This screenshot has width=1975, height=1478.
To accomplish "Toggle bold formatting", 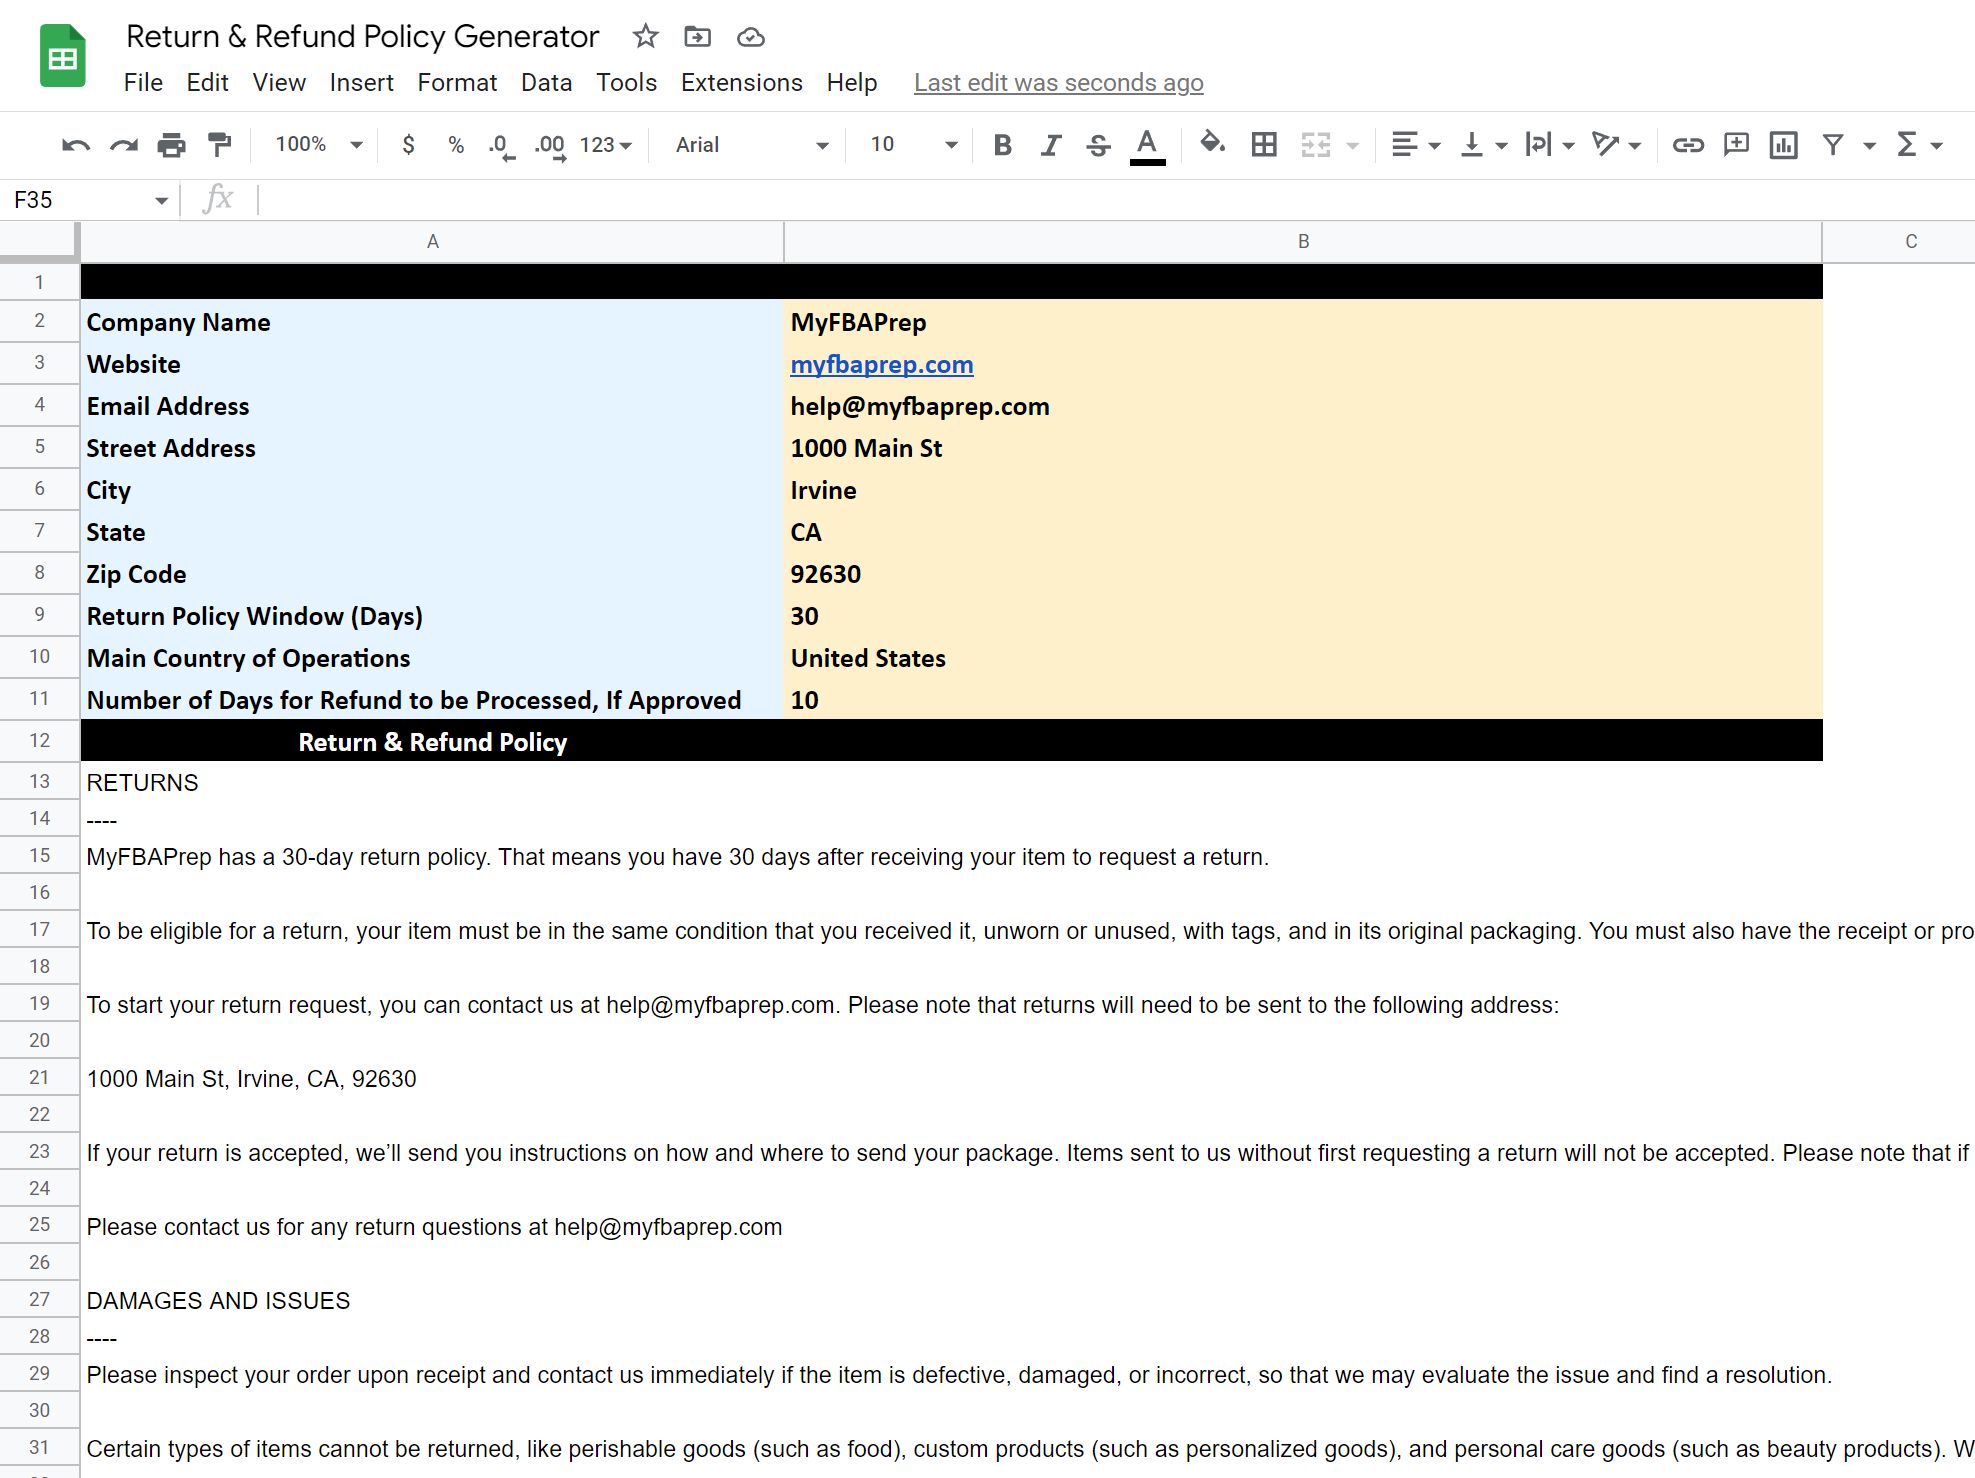I will click(1002, 145).
